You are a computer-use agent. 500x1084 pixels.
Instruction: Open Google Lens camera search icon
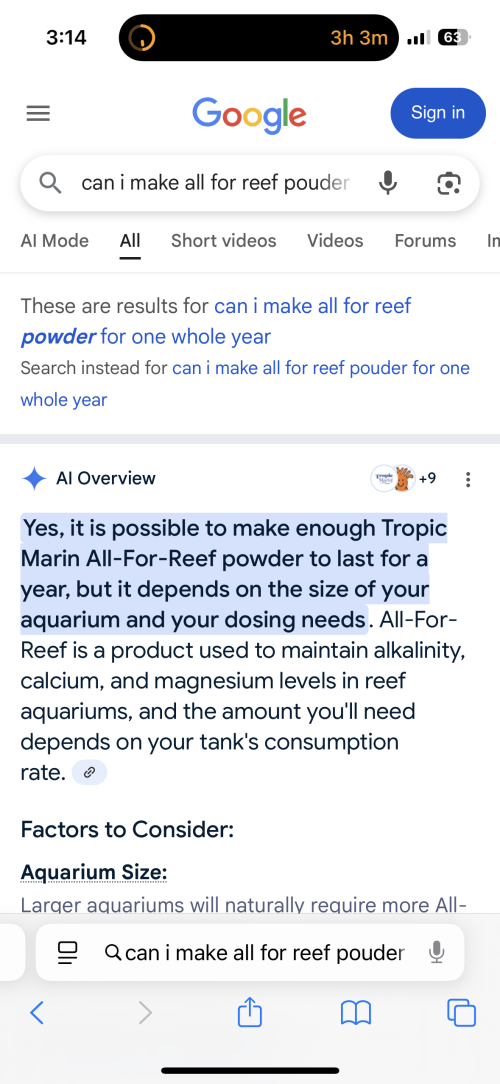(449, 183)
